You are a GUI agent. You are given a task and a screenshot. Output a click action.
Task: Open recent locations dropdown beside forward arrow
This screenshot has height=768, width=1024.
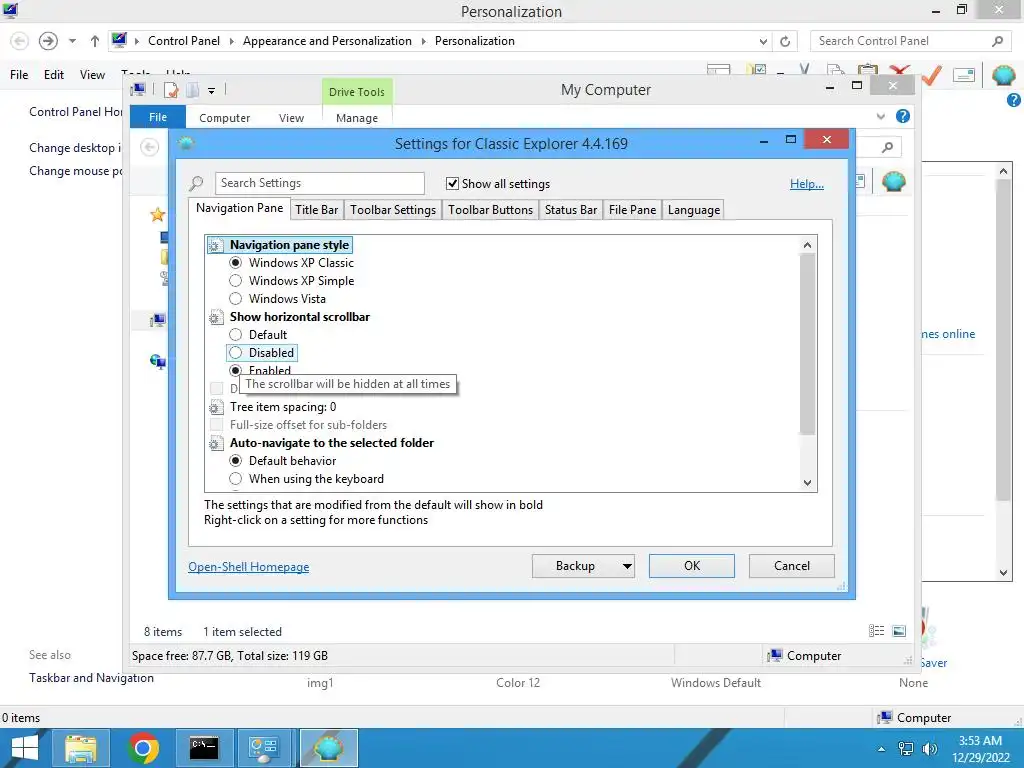(72, 41)
